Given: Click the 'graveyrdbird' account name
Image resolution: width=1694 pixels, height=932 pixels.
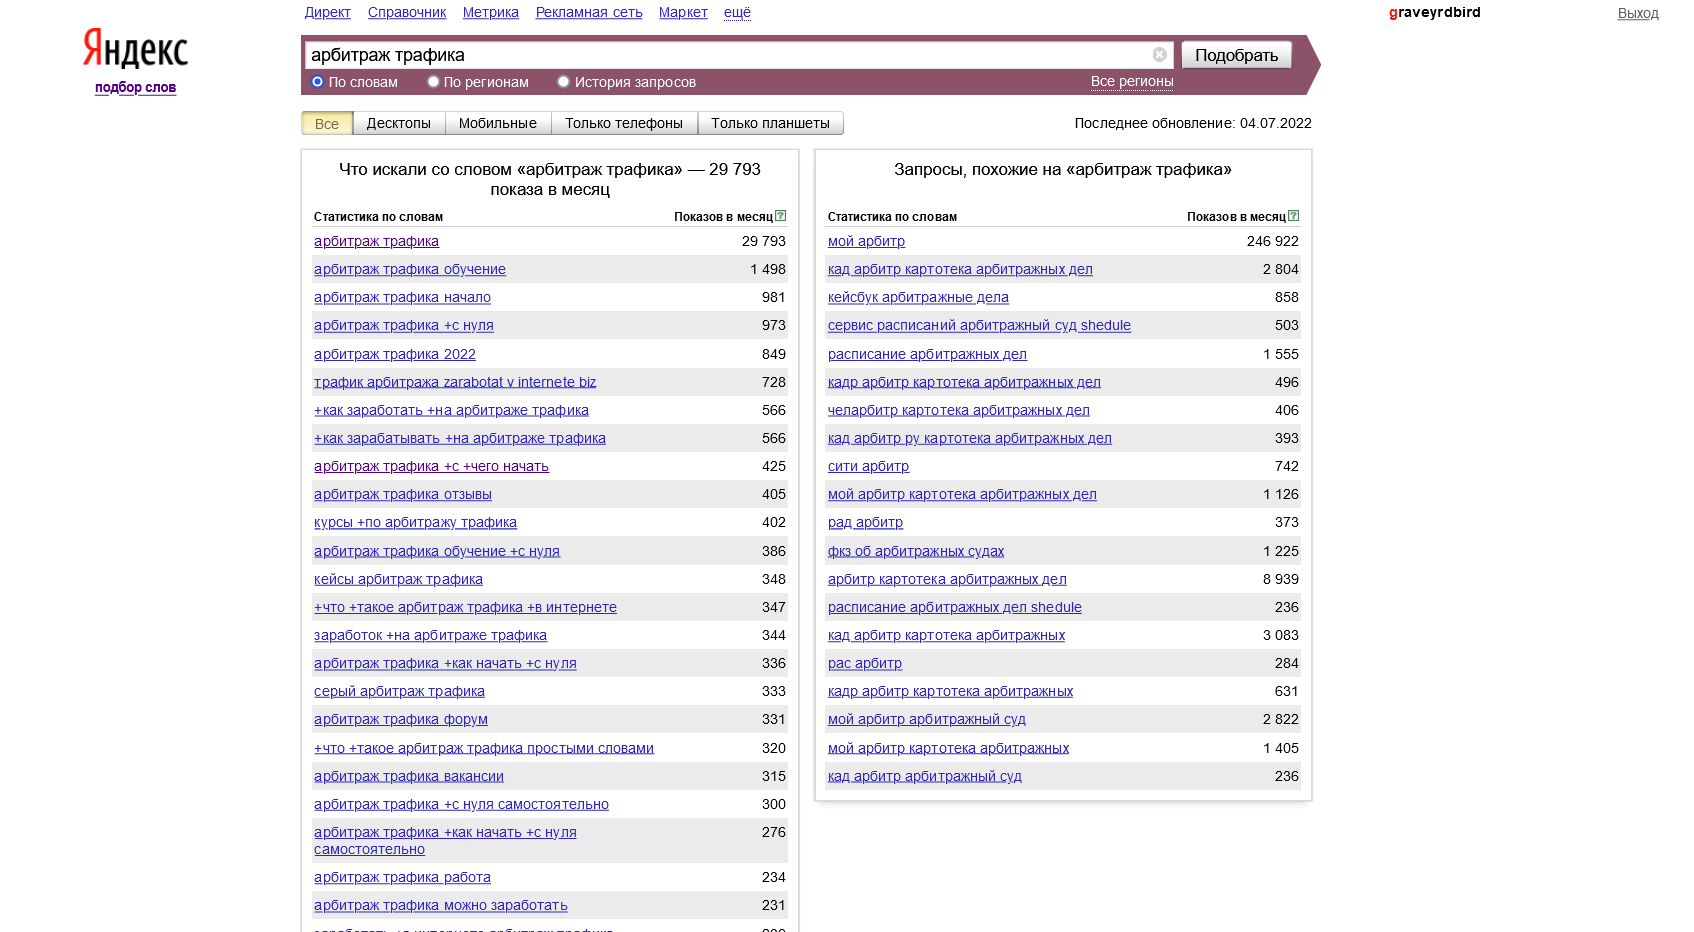Looking at the screenshot, I should [1434, 12].
